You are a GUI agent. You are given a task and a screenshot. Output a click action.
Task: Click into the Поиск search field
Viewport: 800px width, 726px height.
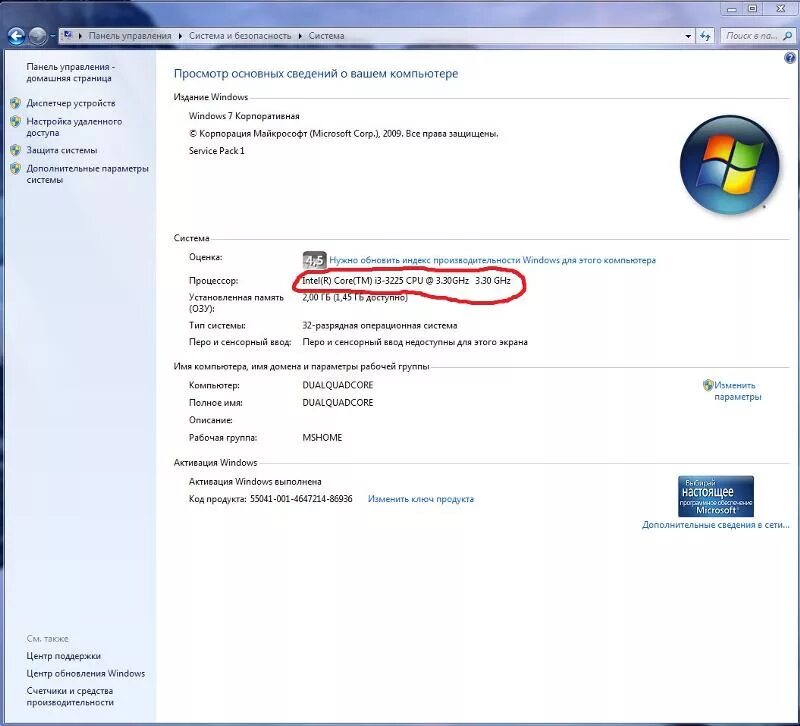pyautogui.click(x=751, y=36)
